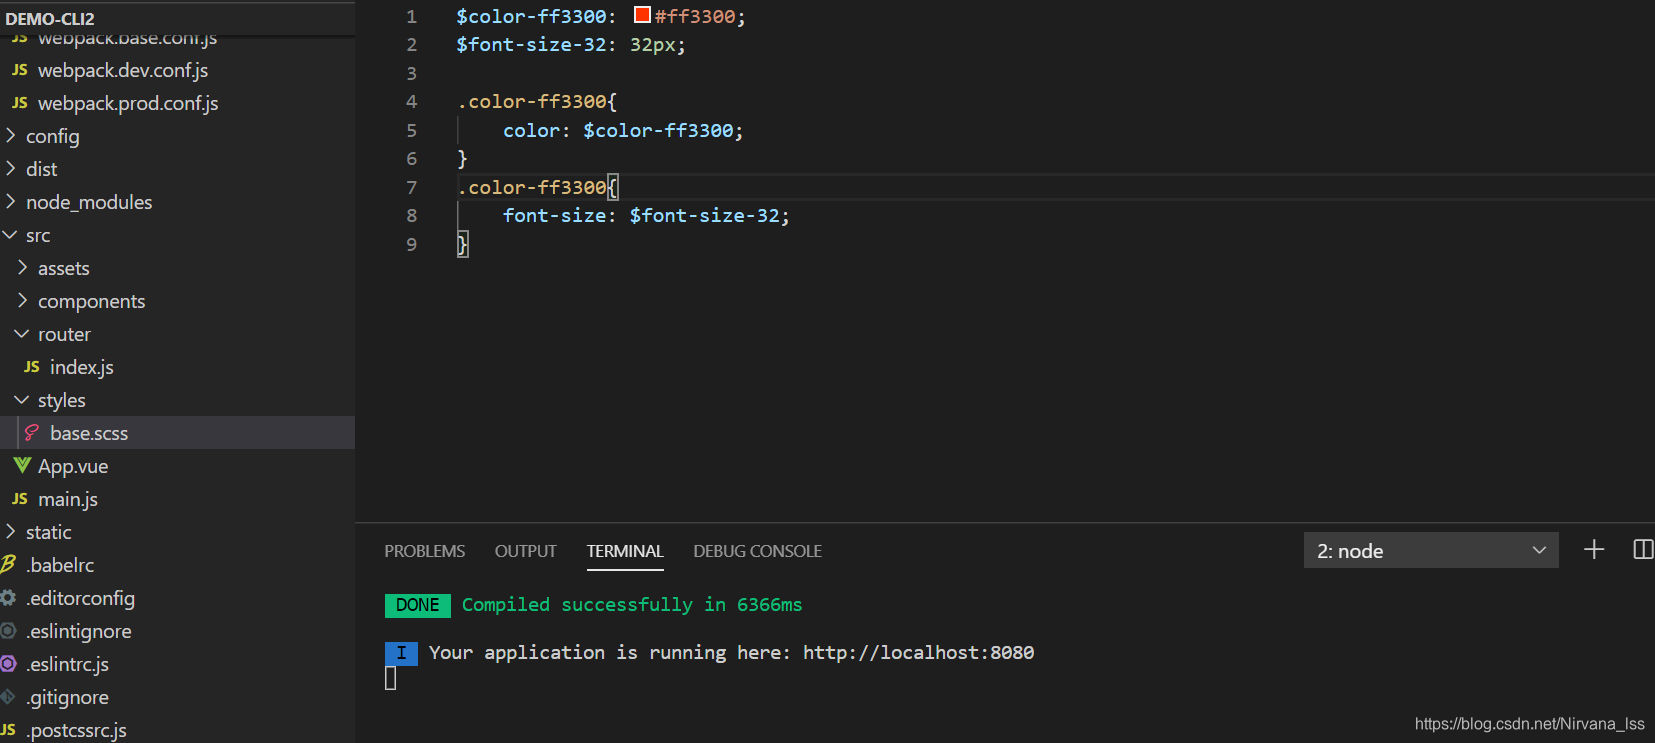This screenshot has height=743, width=1655.
Task: Click the JS icon beside main.js
Action: [20, 499]
